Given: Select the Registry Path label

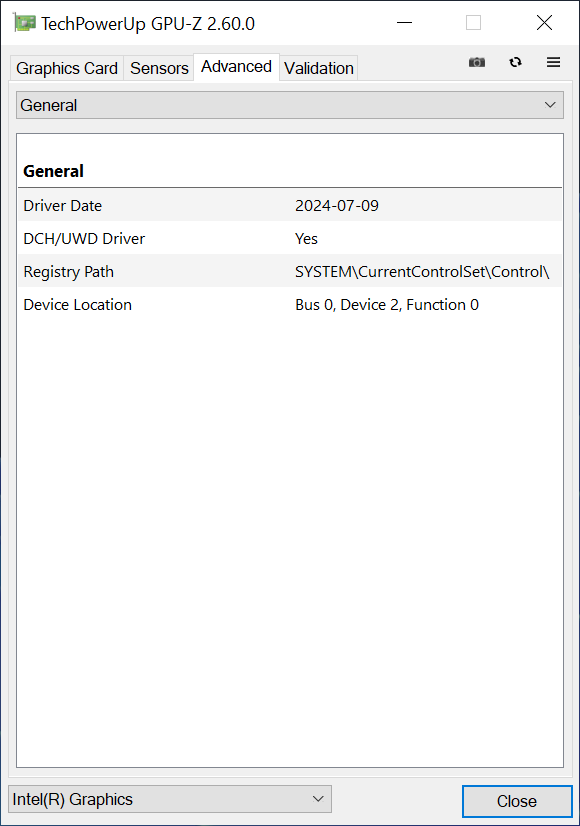Looking at the screenshot, I should pyautogui.click(x=68, y=272).
